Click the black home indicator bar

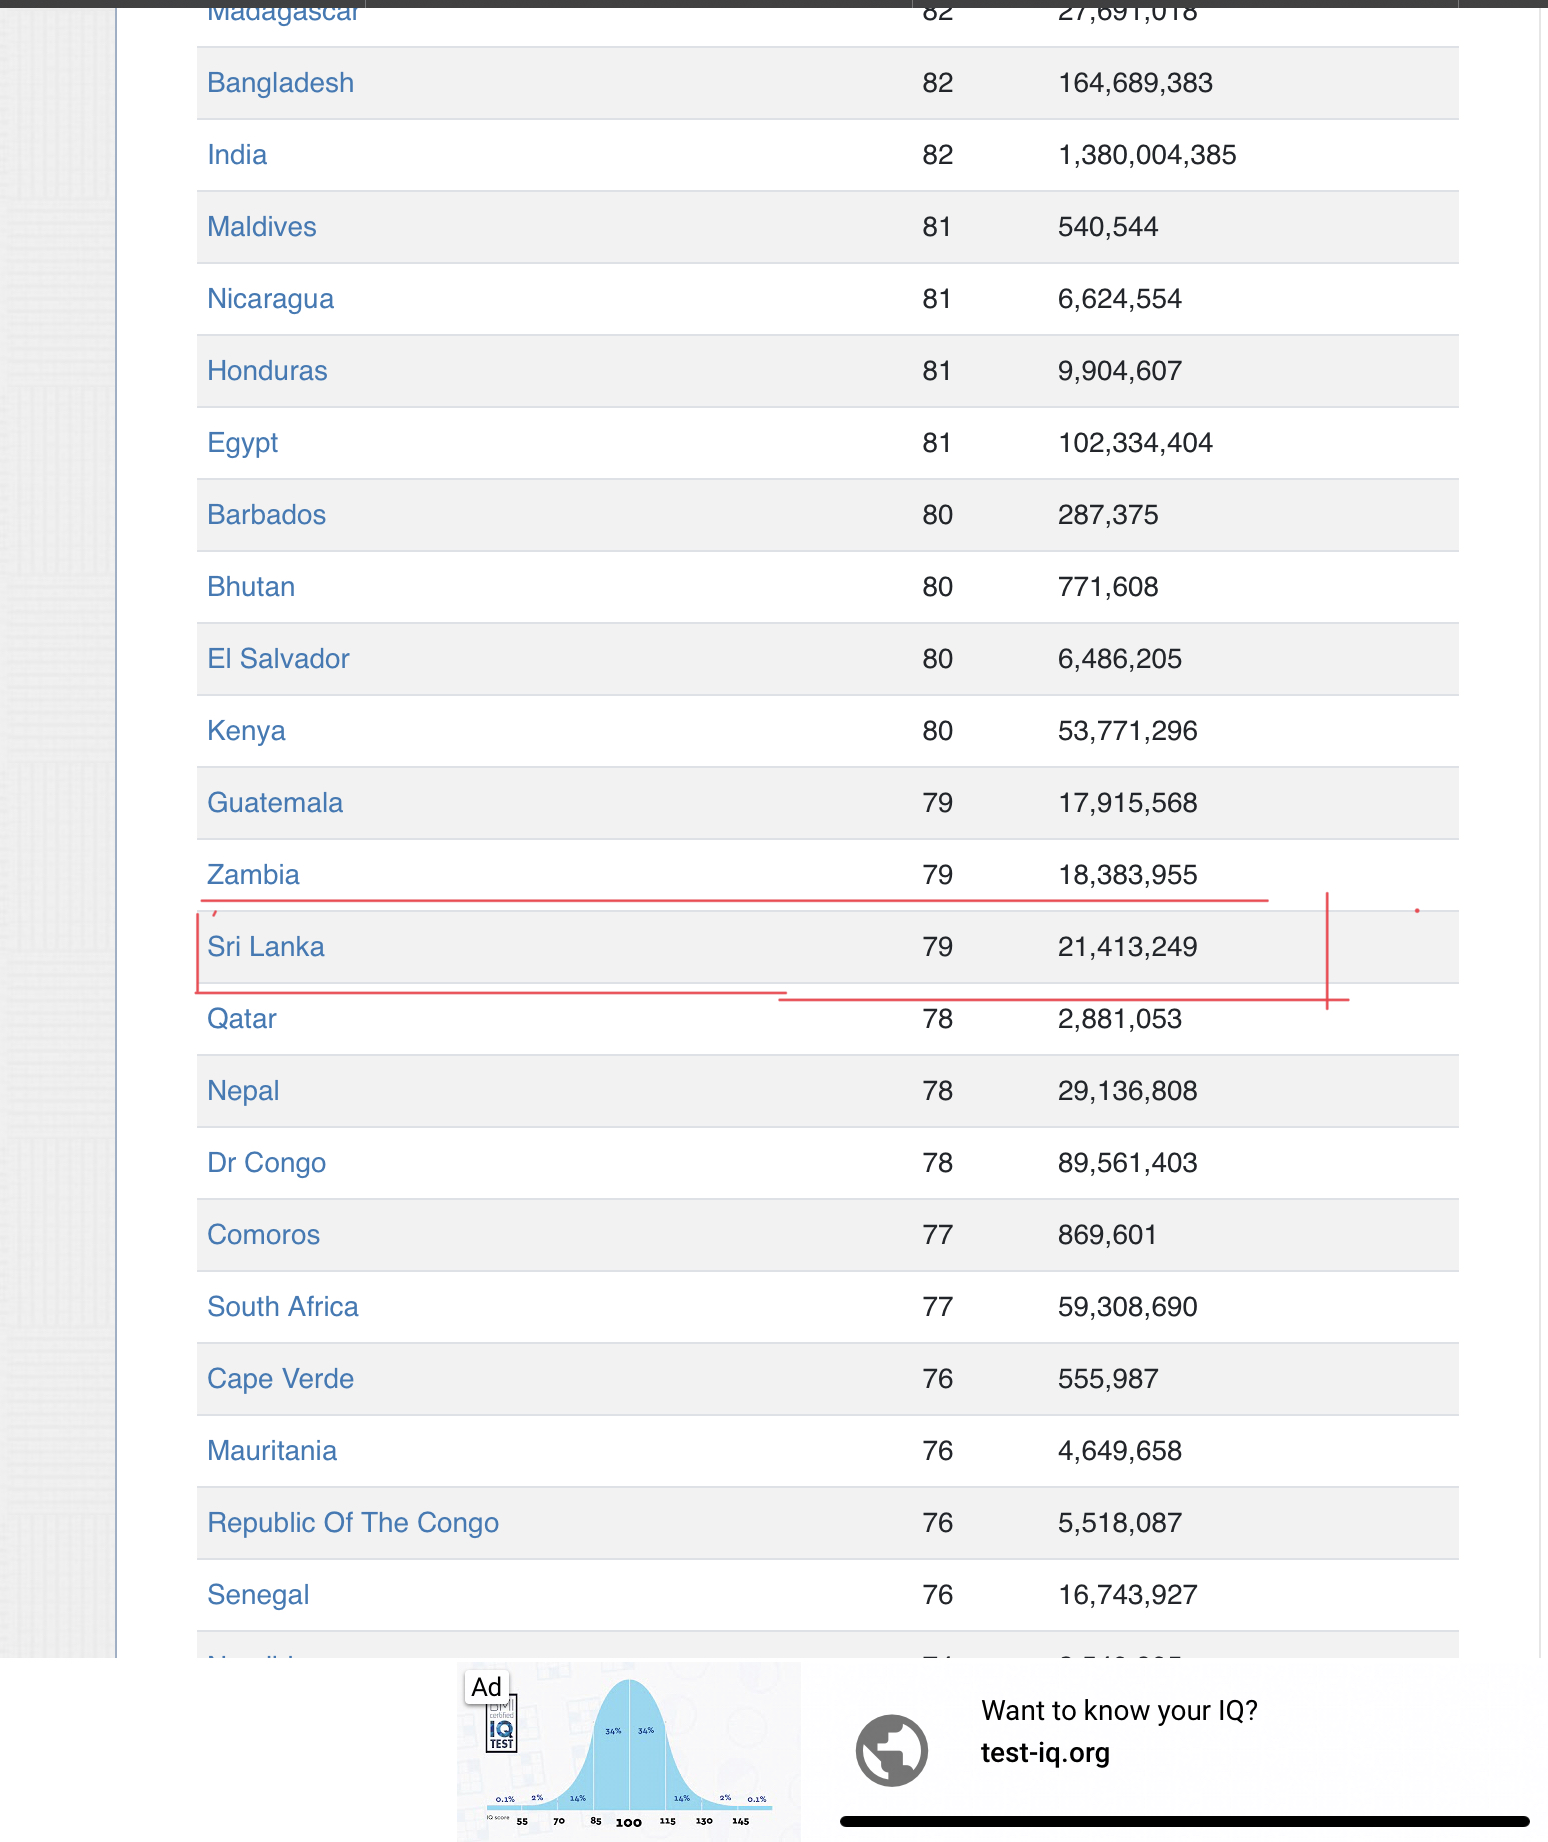pyautogui.click(x=1185, y=1821)
